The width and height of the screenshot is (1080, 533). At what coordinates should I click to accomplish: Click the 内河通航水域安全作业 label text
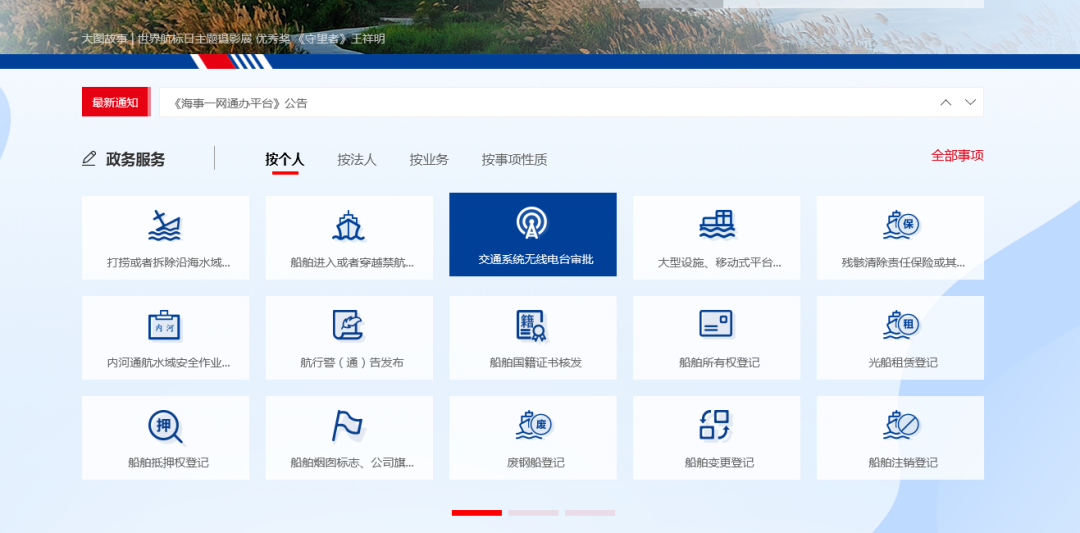(x=168, y=363)
